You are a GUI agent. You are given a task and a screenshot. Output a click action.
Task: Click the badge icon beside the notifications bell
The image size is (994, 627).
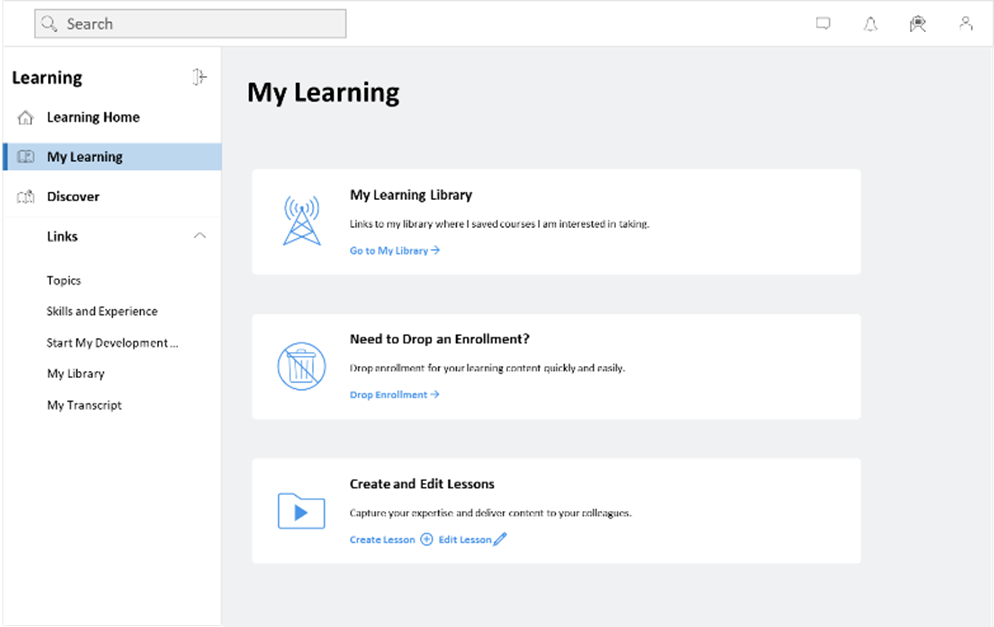click(x=917, y=24)
